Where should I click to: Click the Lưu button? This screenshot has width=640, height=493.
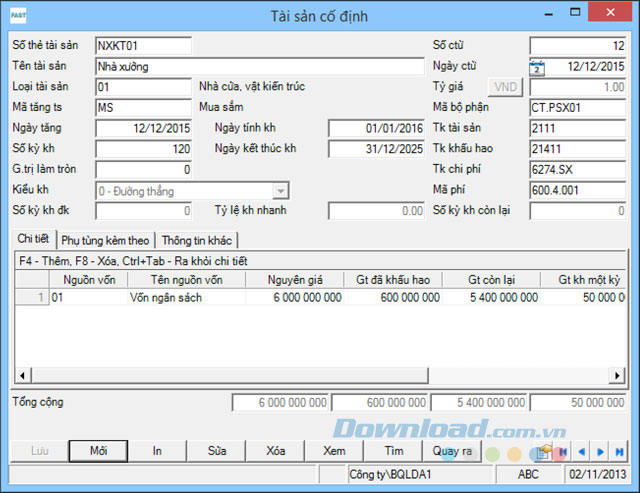point(39,451)
